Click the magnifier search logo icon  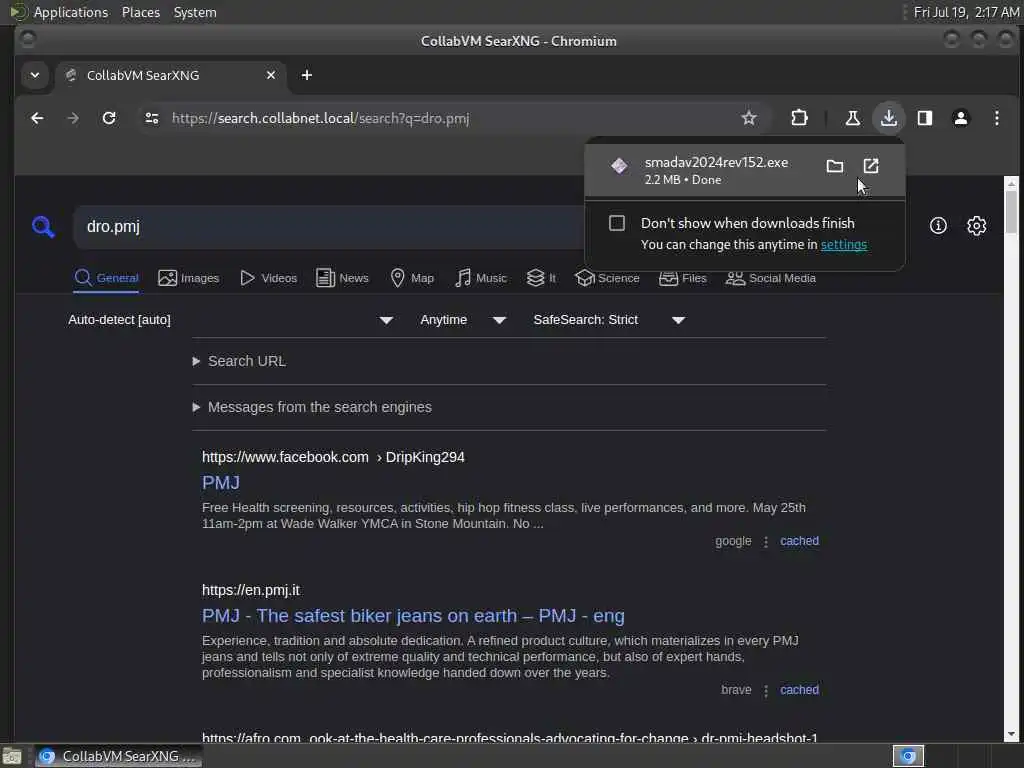click(x=43, y=227)
